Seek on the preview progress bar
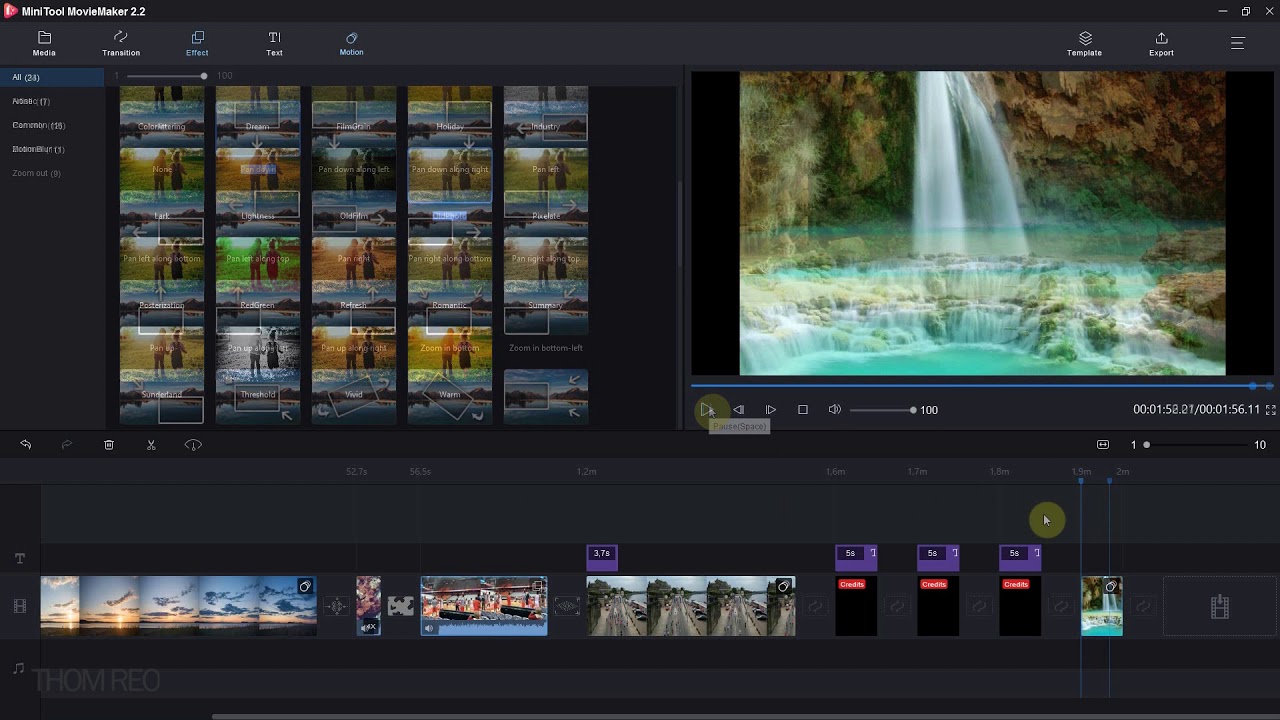The image size is (1280, 720). coord(980,386)
